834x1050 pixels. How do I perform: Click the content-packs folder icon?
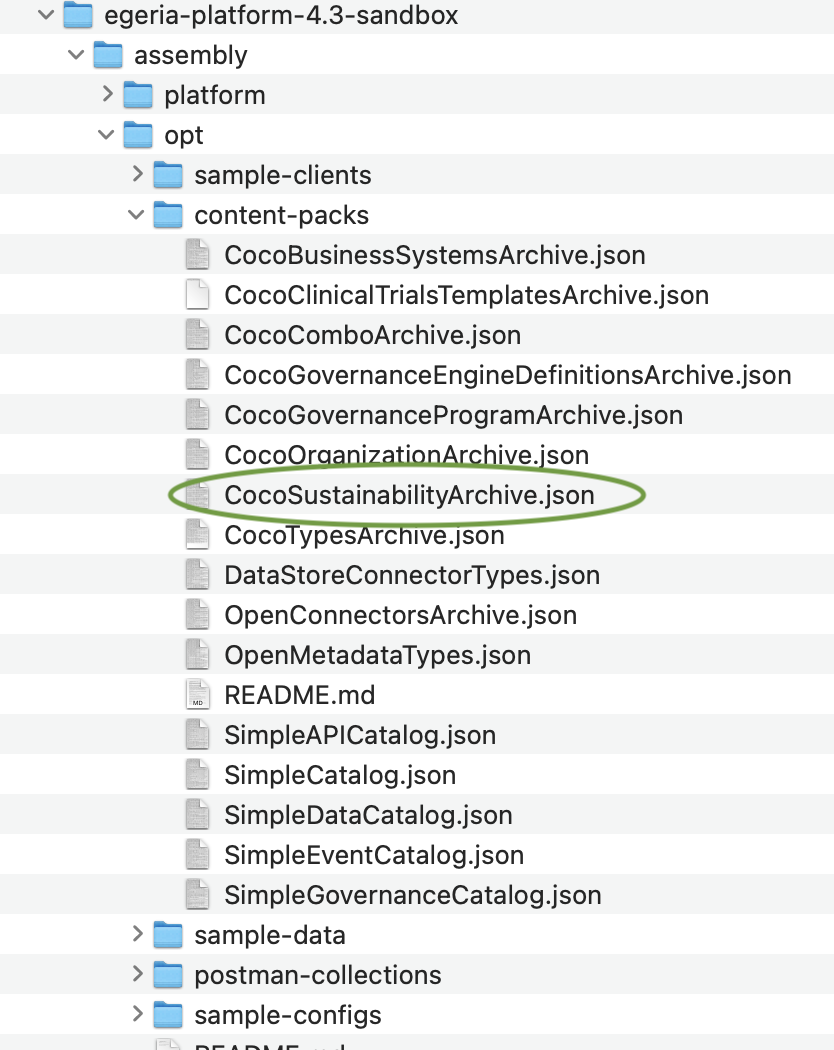point(168,215)
